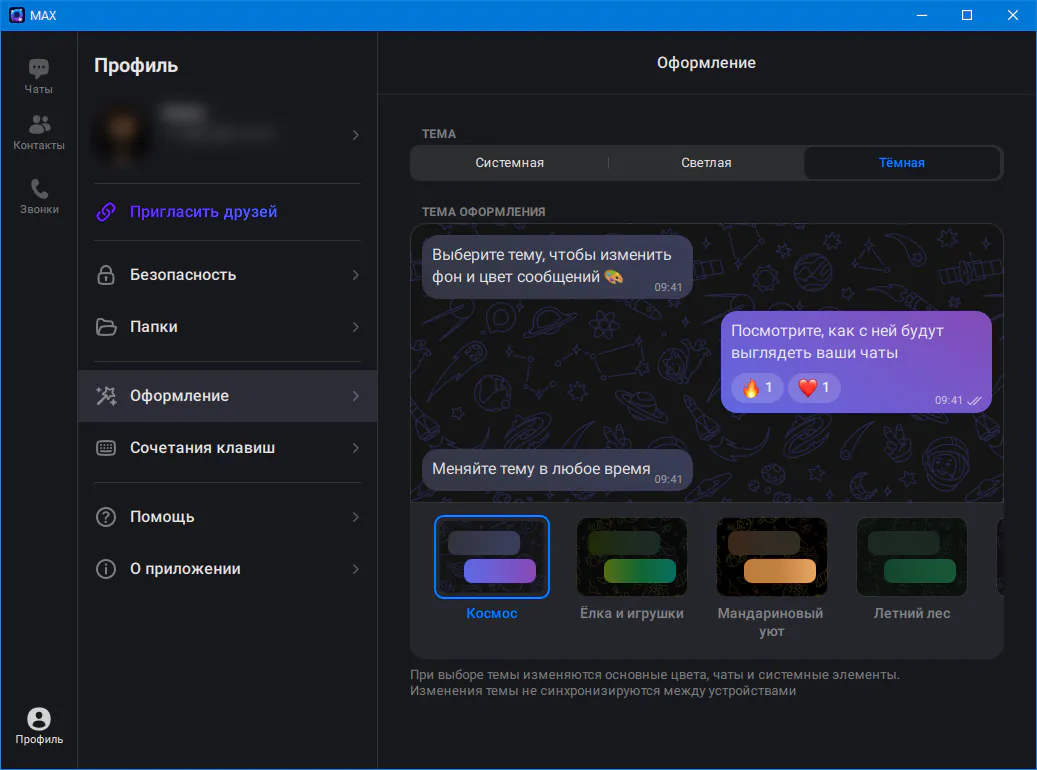Open the Contacts sidebar icon
This screenshot has height=770, width=1037.
(x=39, y=125)
